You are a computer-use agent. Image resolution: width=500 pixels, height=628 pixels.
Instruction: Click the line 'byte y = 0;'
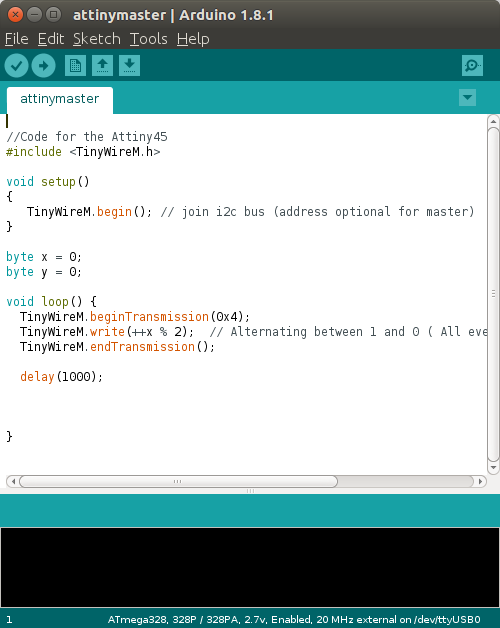44,272
